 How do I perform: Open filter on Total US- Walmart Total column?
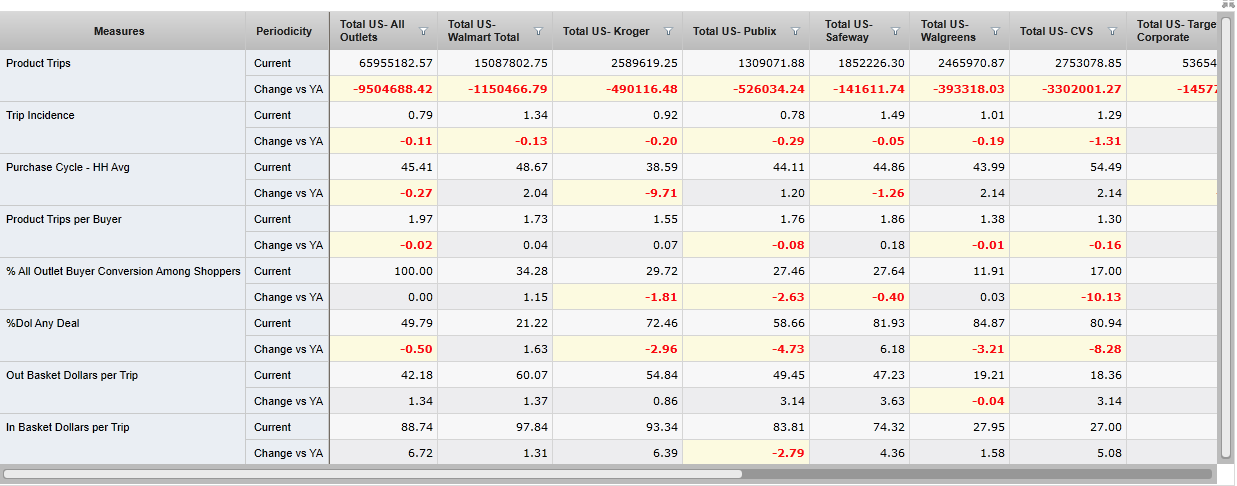click(538, 32)
